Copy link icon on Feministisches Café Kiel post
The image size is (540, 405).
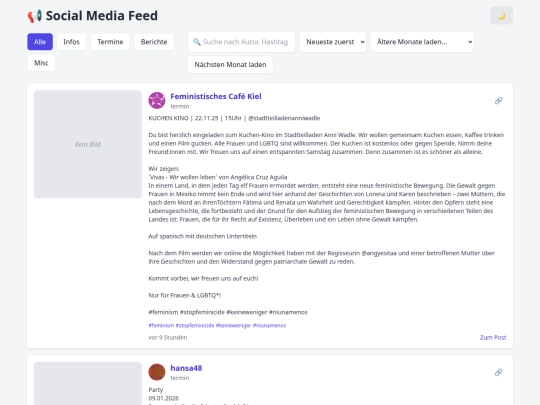coord(498,101)
